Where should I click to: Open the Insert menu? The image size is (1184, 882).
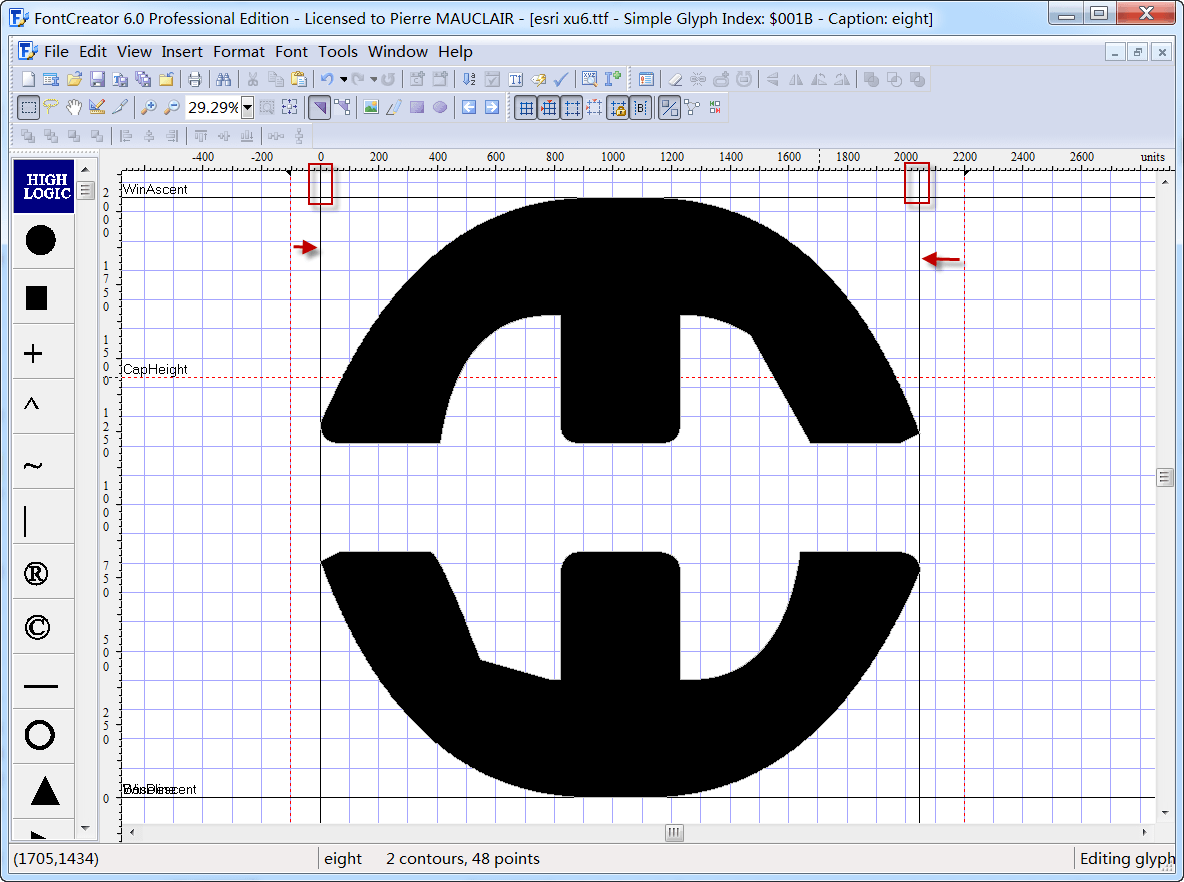[x=182, y=51]
